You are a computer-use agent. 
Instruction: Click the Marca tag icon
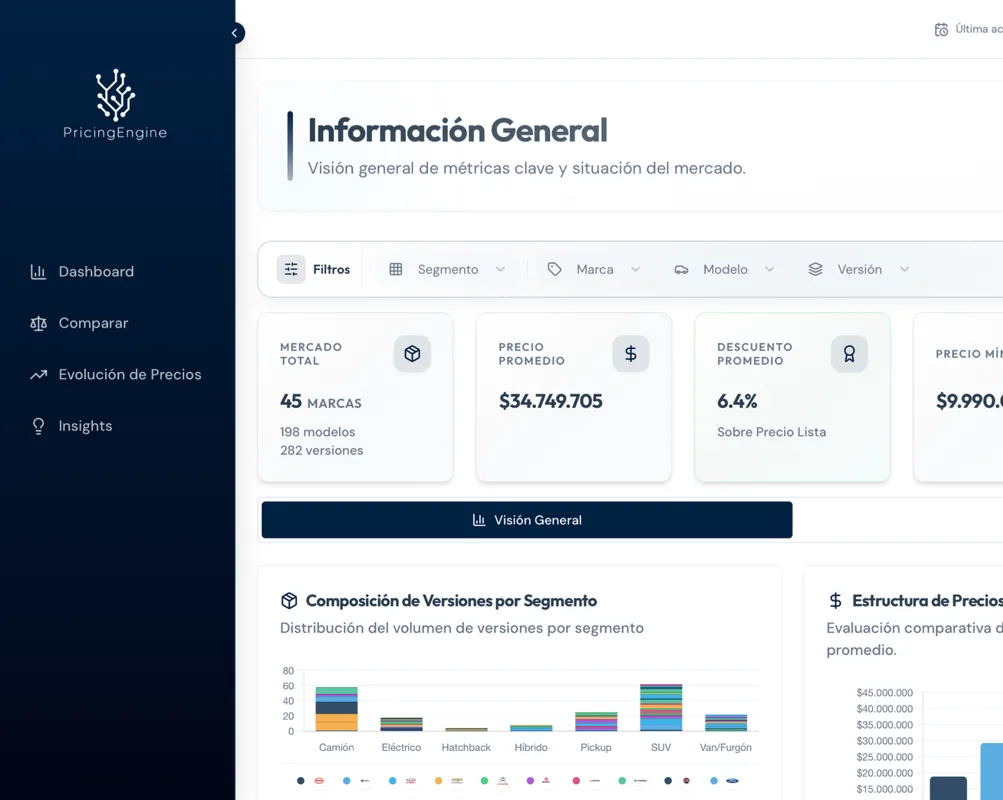coord(555,269)
